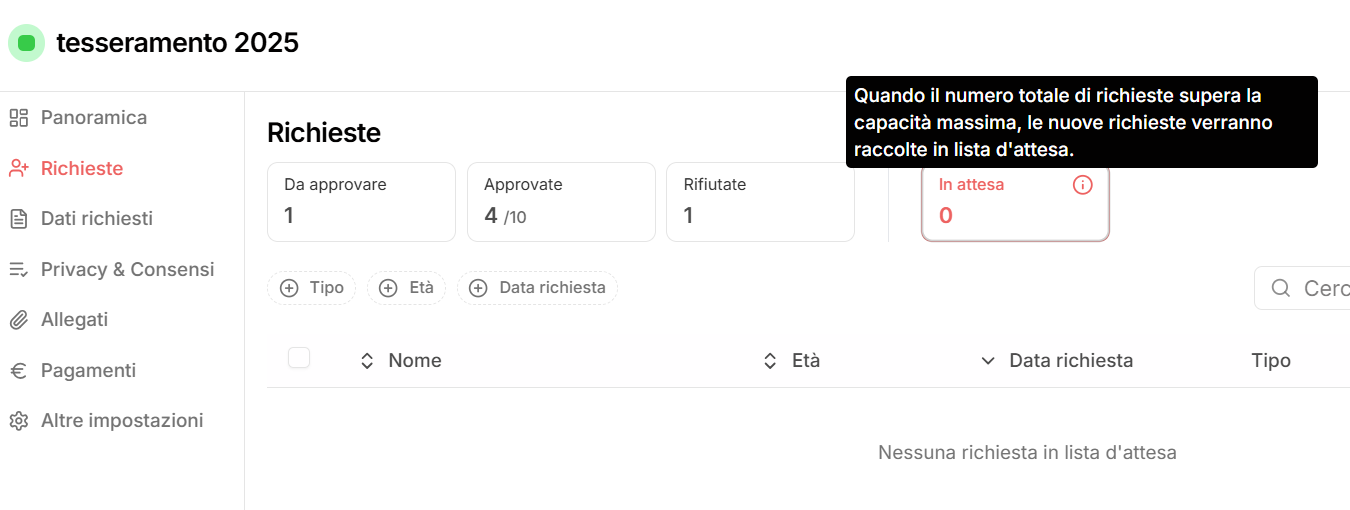
Task: Click the info icon on In attesa card
Action: [x=1082, y=185]
